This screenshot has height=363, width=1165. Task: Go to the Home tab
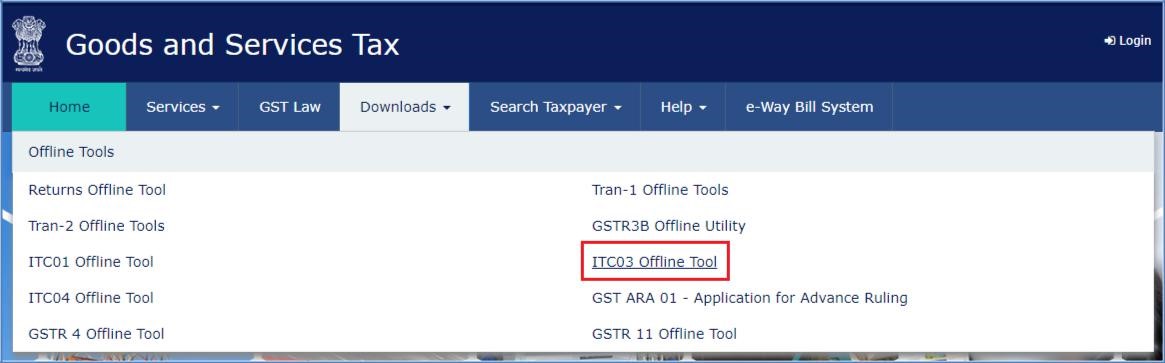click(69, 107)
